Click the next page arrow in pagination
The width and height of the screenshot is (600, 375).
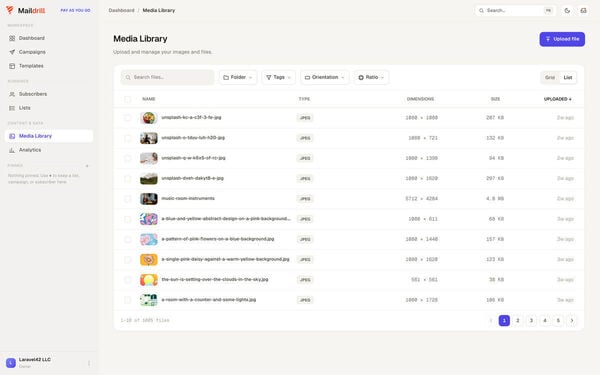click(x=572, y=321)
